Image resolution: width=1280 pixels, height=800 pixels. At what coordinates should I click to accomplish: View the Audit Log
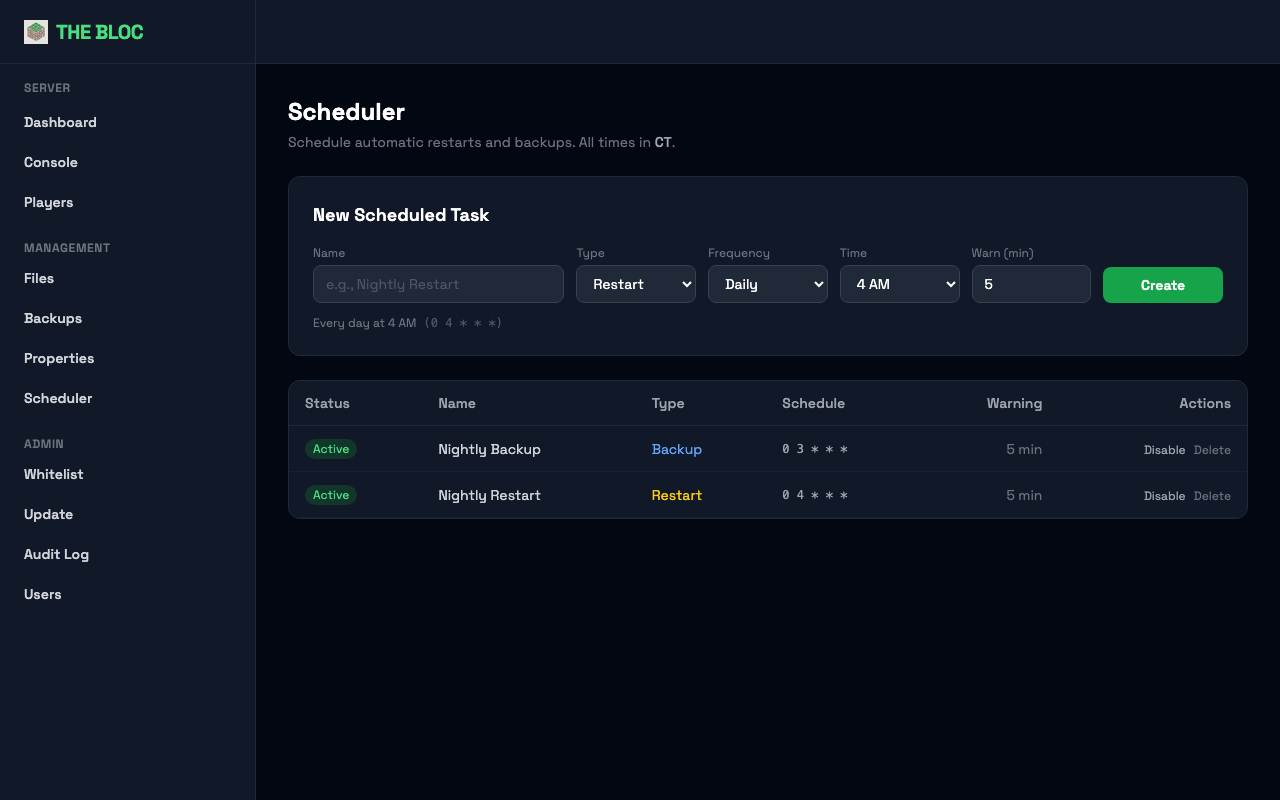tap(56, 554)
